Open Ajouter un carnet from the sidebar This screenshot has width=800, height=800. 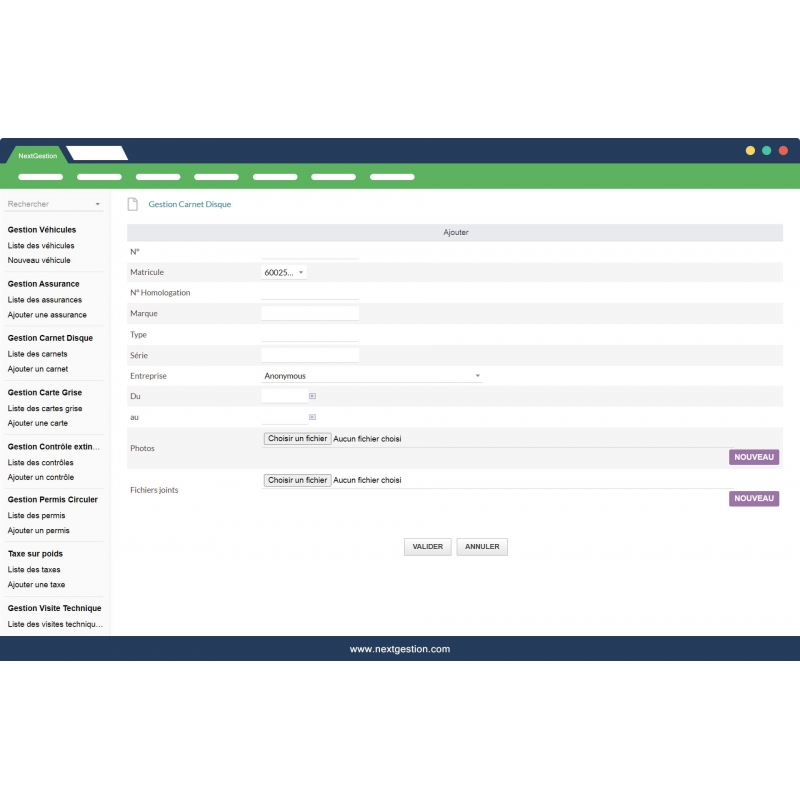[38, 369]
